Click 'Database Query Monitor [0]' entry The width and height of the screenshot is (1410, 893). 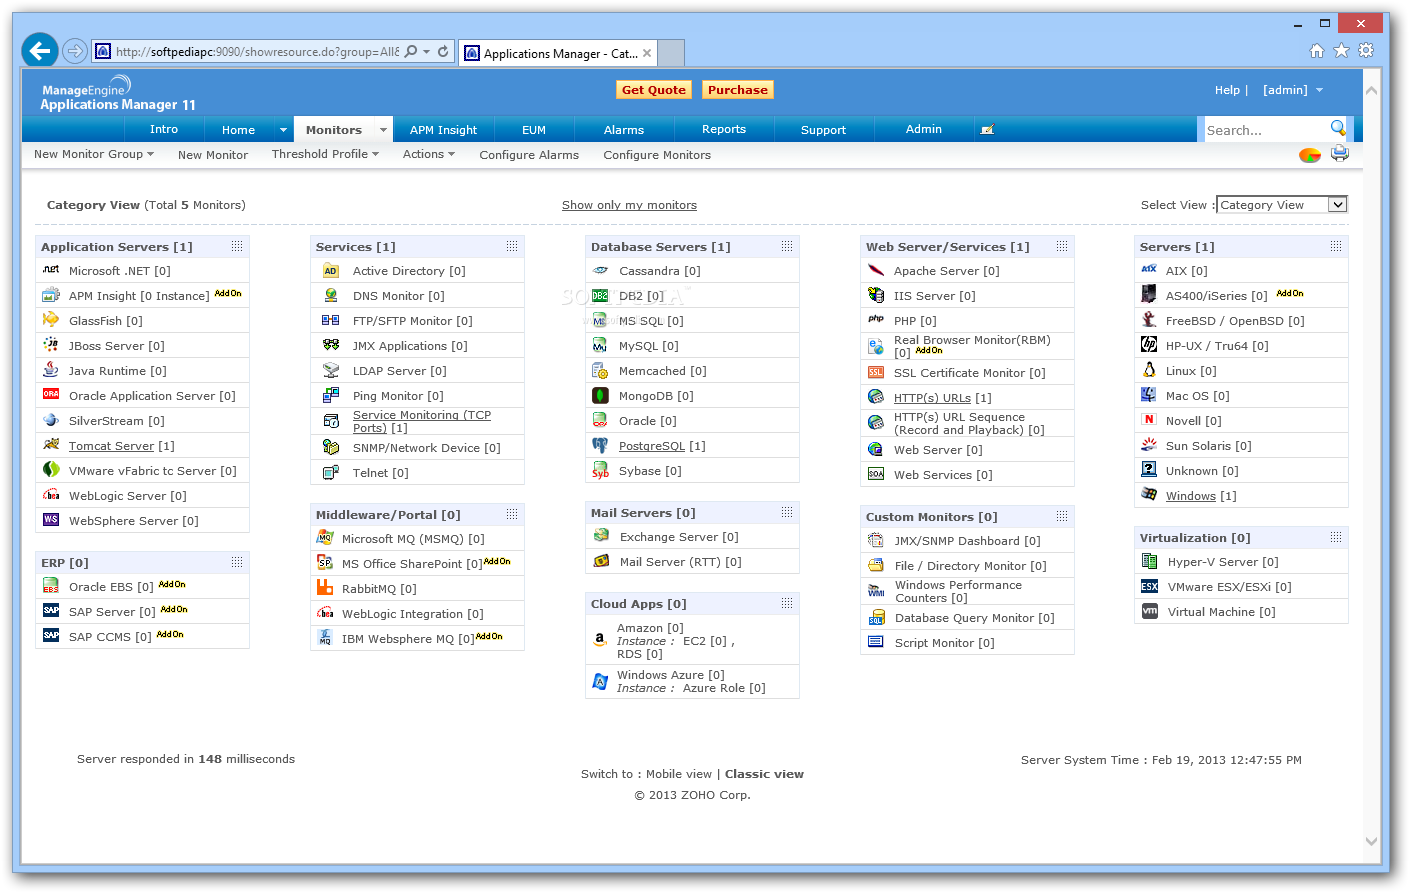[974, 618]
